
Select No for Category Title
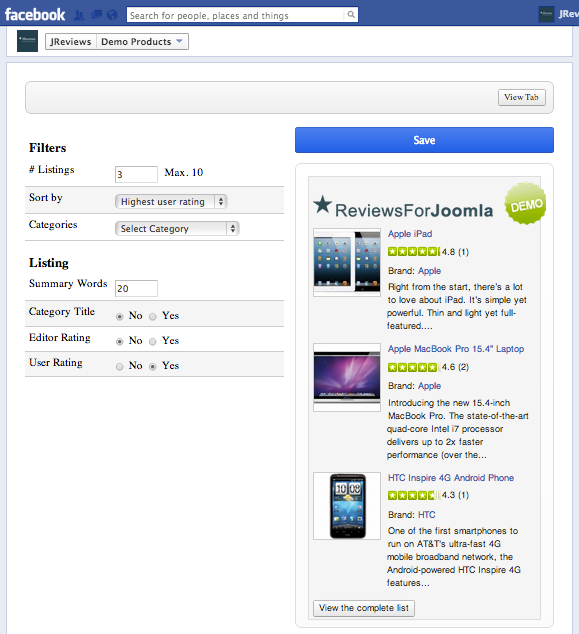[120, 317]
